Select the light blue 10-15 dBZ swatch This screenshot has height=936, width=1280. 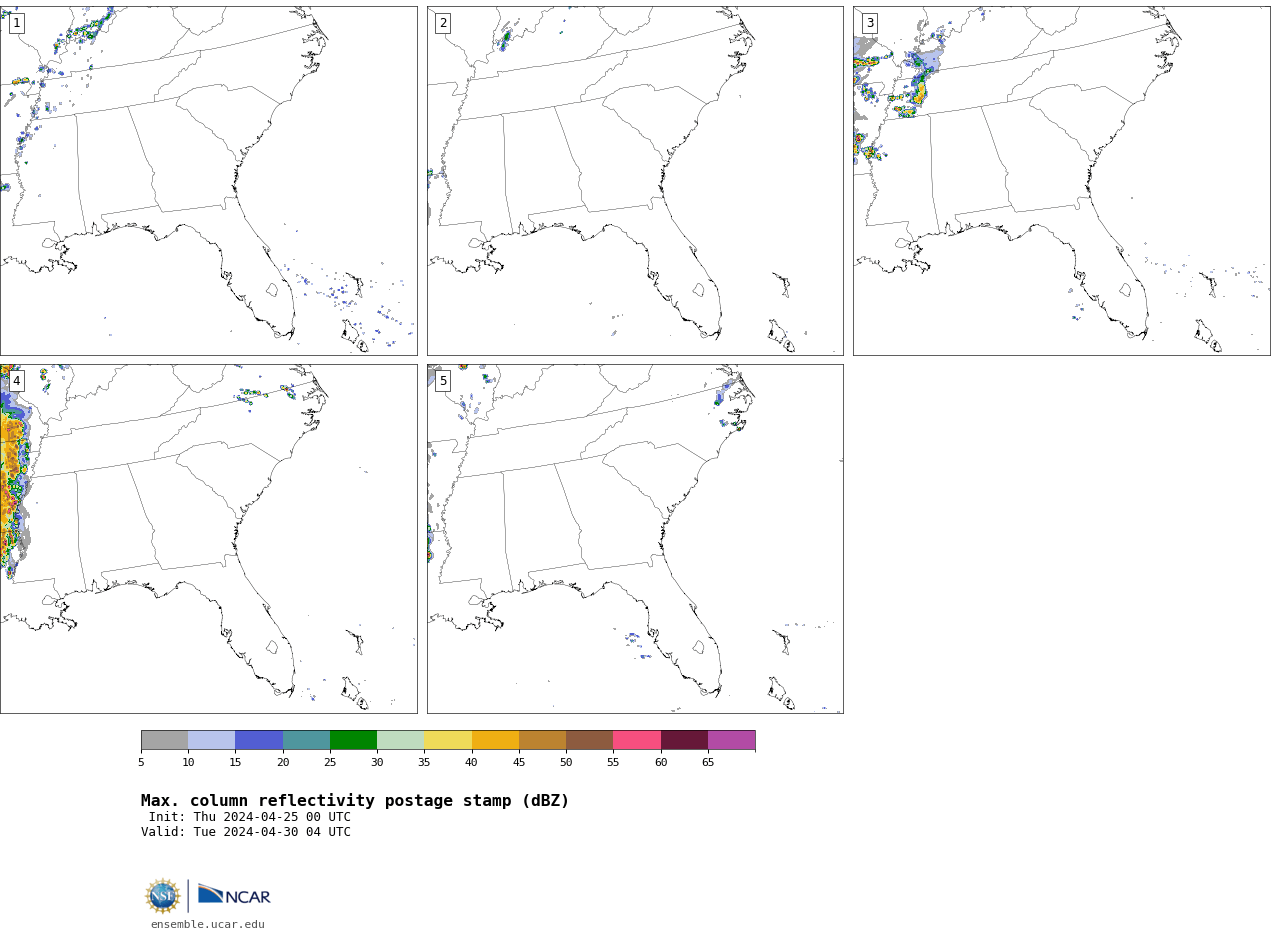click(211, 740)
